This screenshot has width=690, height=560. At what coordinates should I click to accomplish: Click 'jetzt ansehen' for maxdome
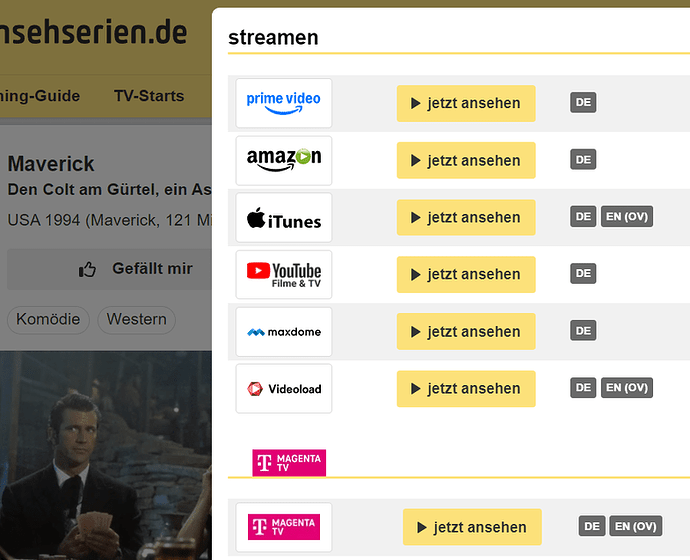(x=466, y=332)
